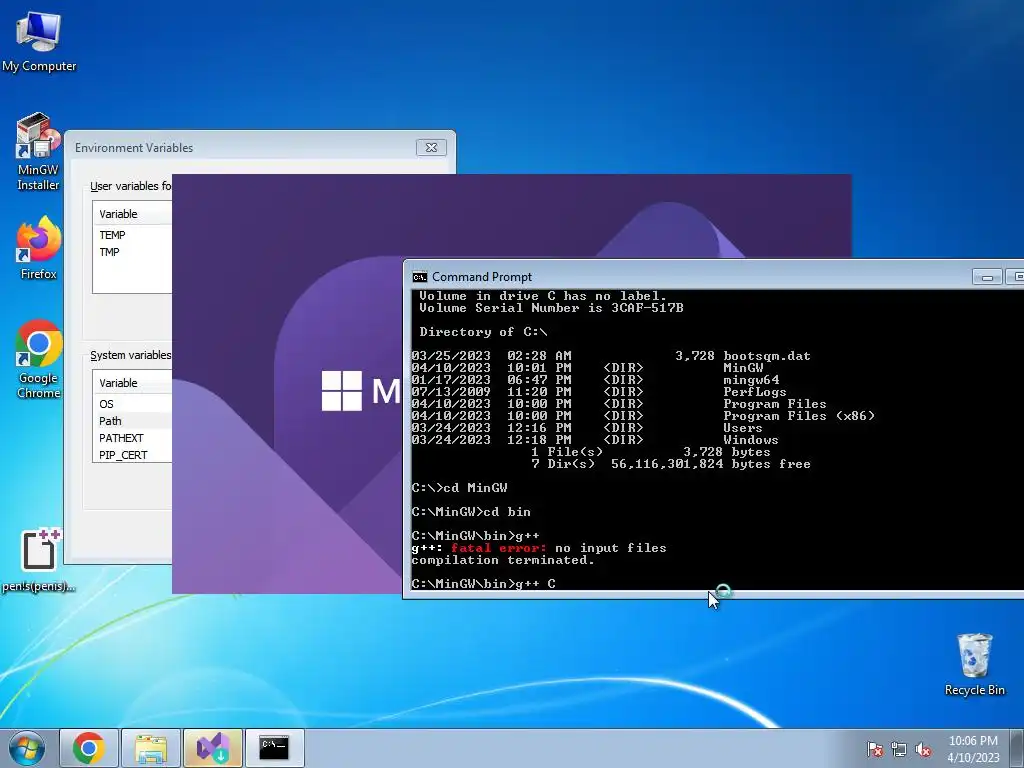The width and height of the screenshot is (1024, 768).
Task: Open the Recycle Bin
Action: 974,665
